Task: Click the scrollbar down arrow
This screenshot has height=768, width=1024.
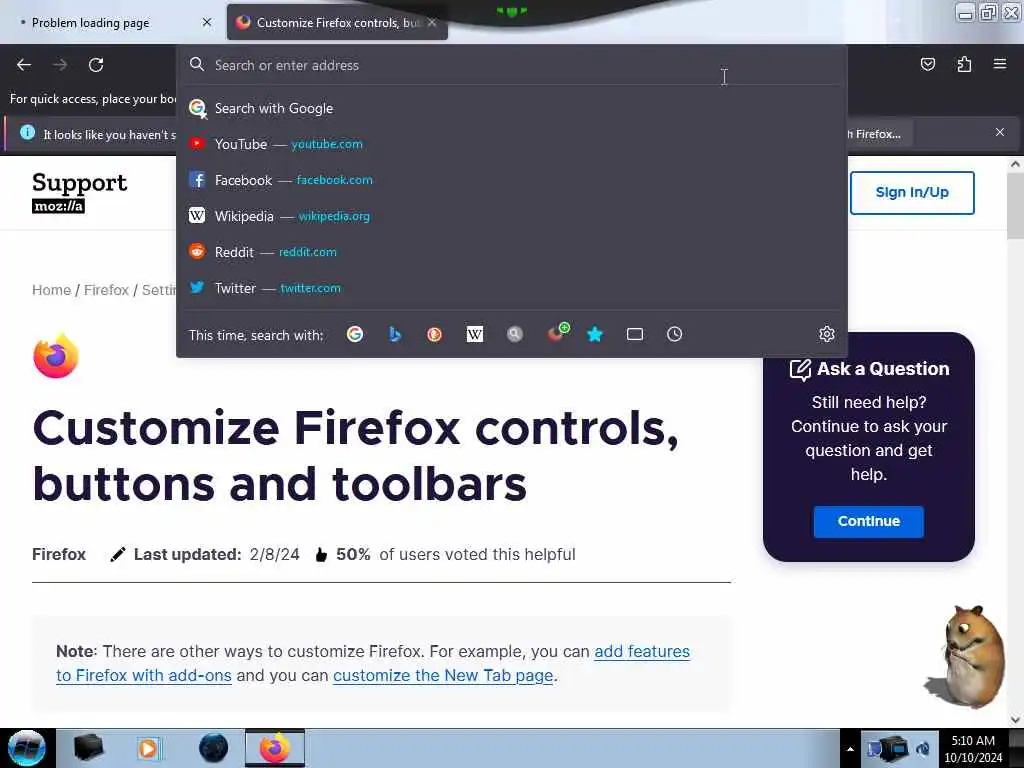Action: [x=1015, y=720]
